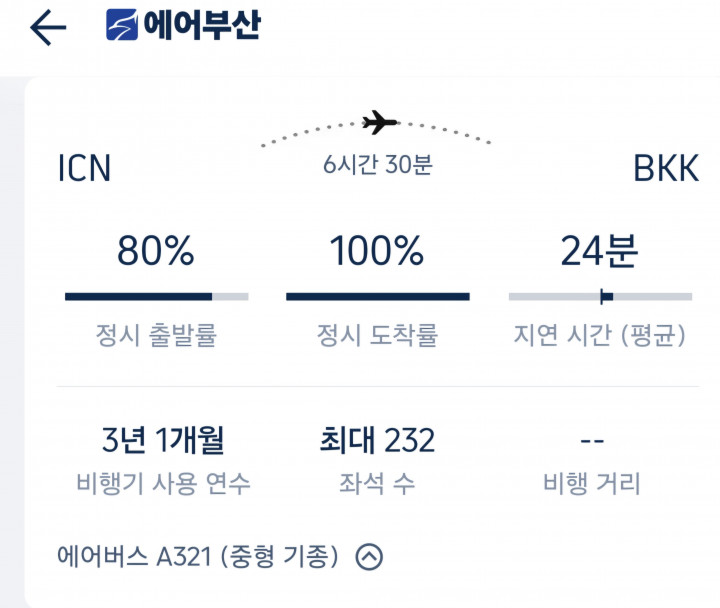The width and height of the screenshot is (720, 608).
Task: Tap the 24분 delay value
Action: pyautogui.click(x=599, y=252)
